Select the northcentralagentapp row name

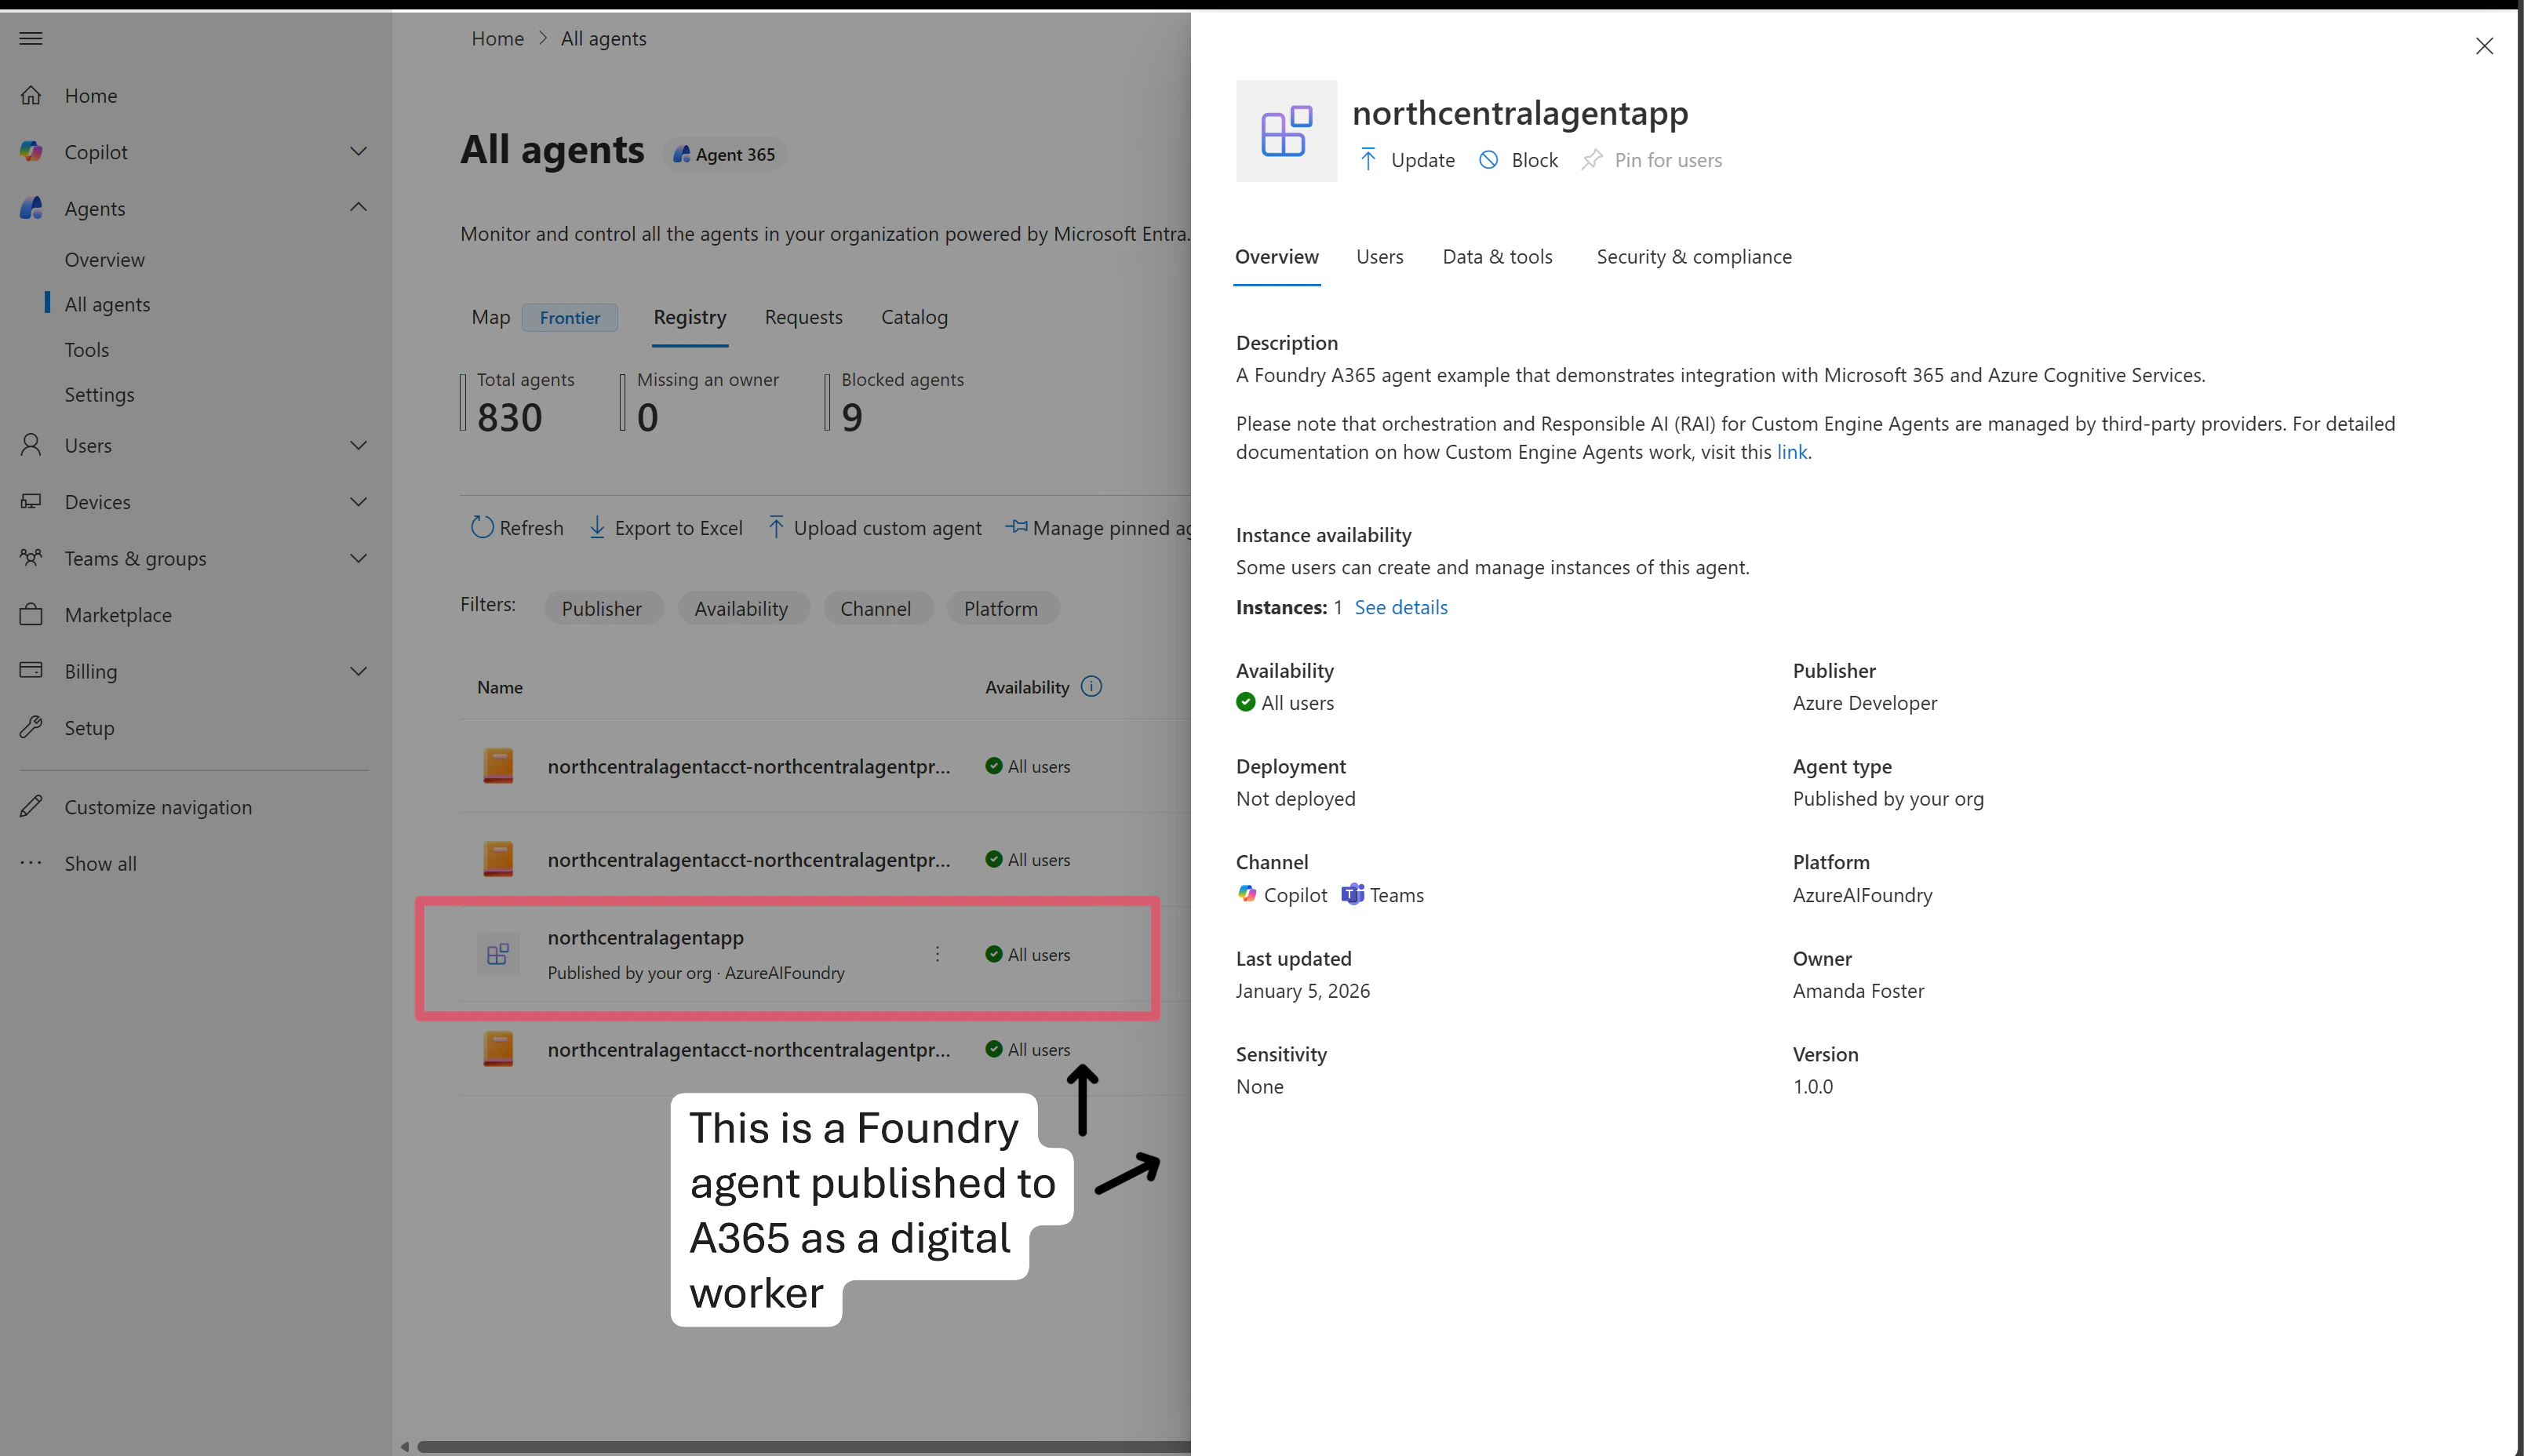tap(646, 938)
